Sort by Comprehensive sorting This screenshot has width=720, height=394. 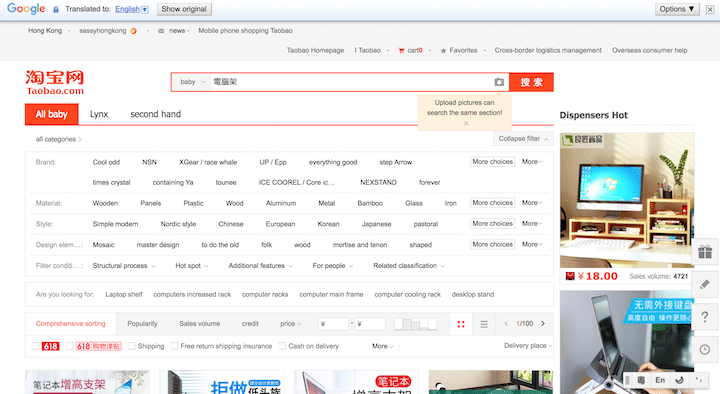71,324
